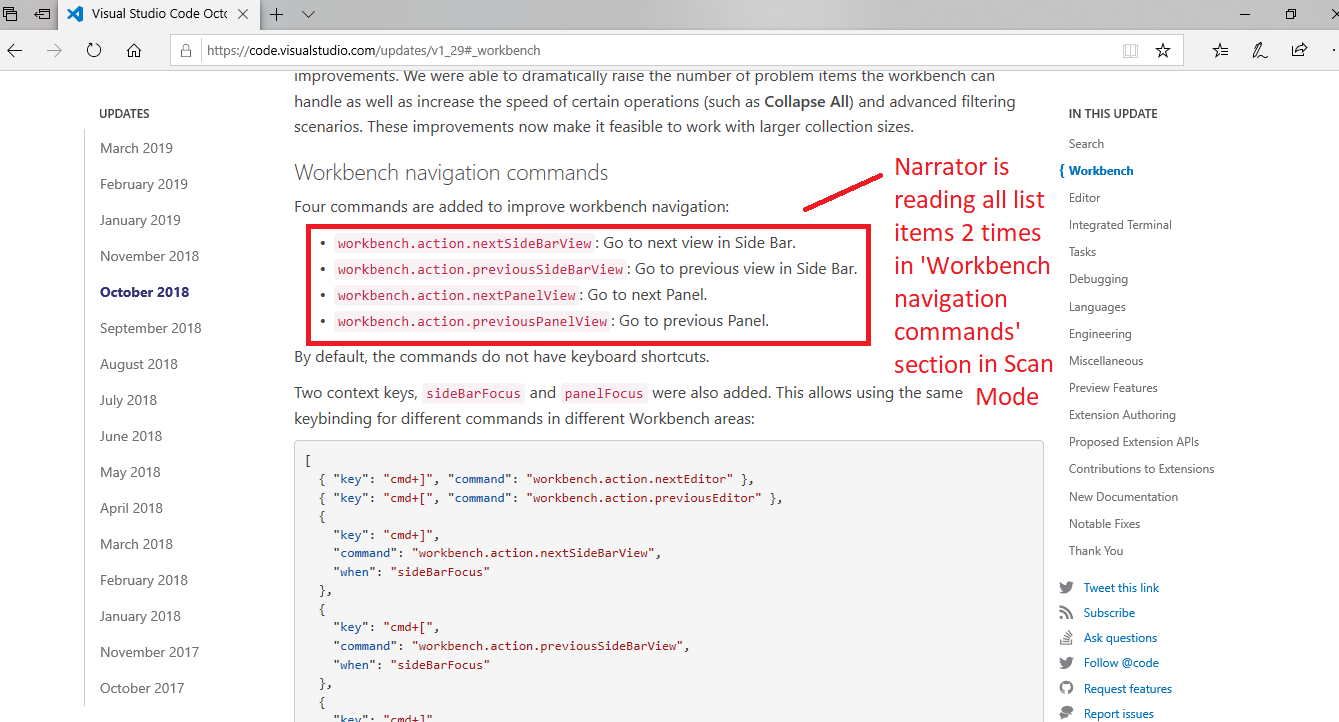Click the Add notes pen icon
This screenshot has height=722, width=1339.
1260,50
